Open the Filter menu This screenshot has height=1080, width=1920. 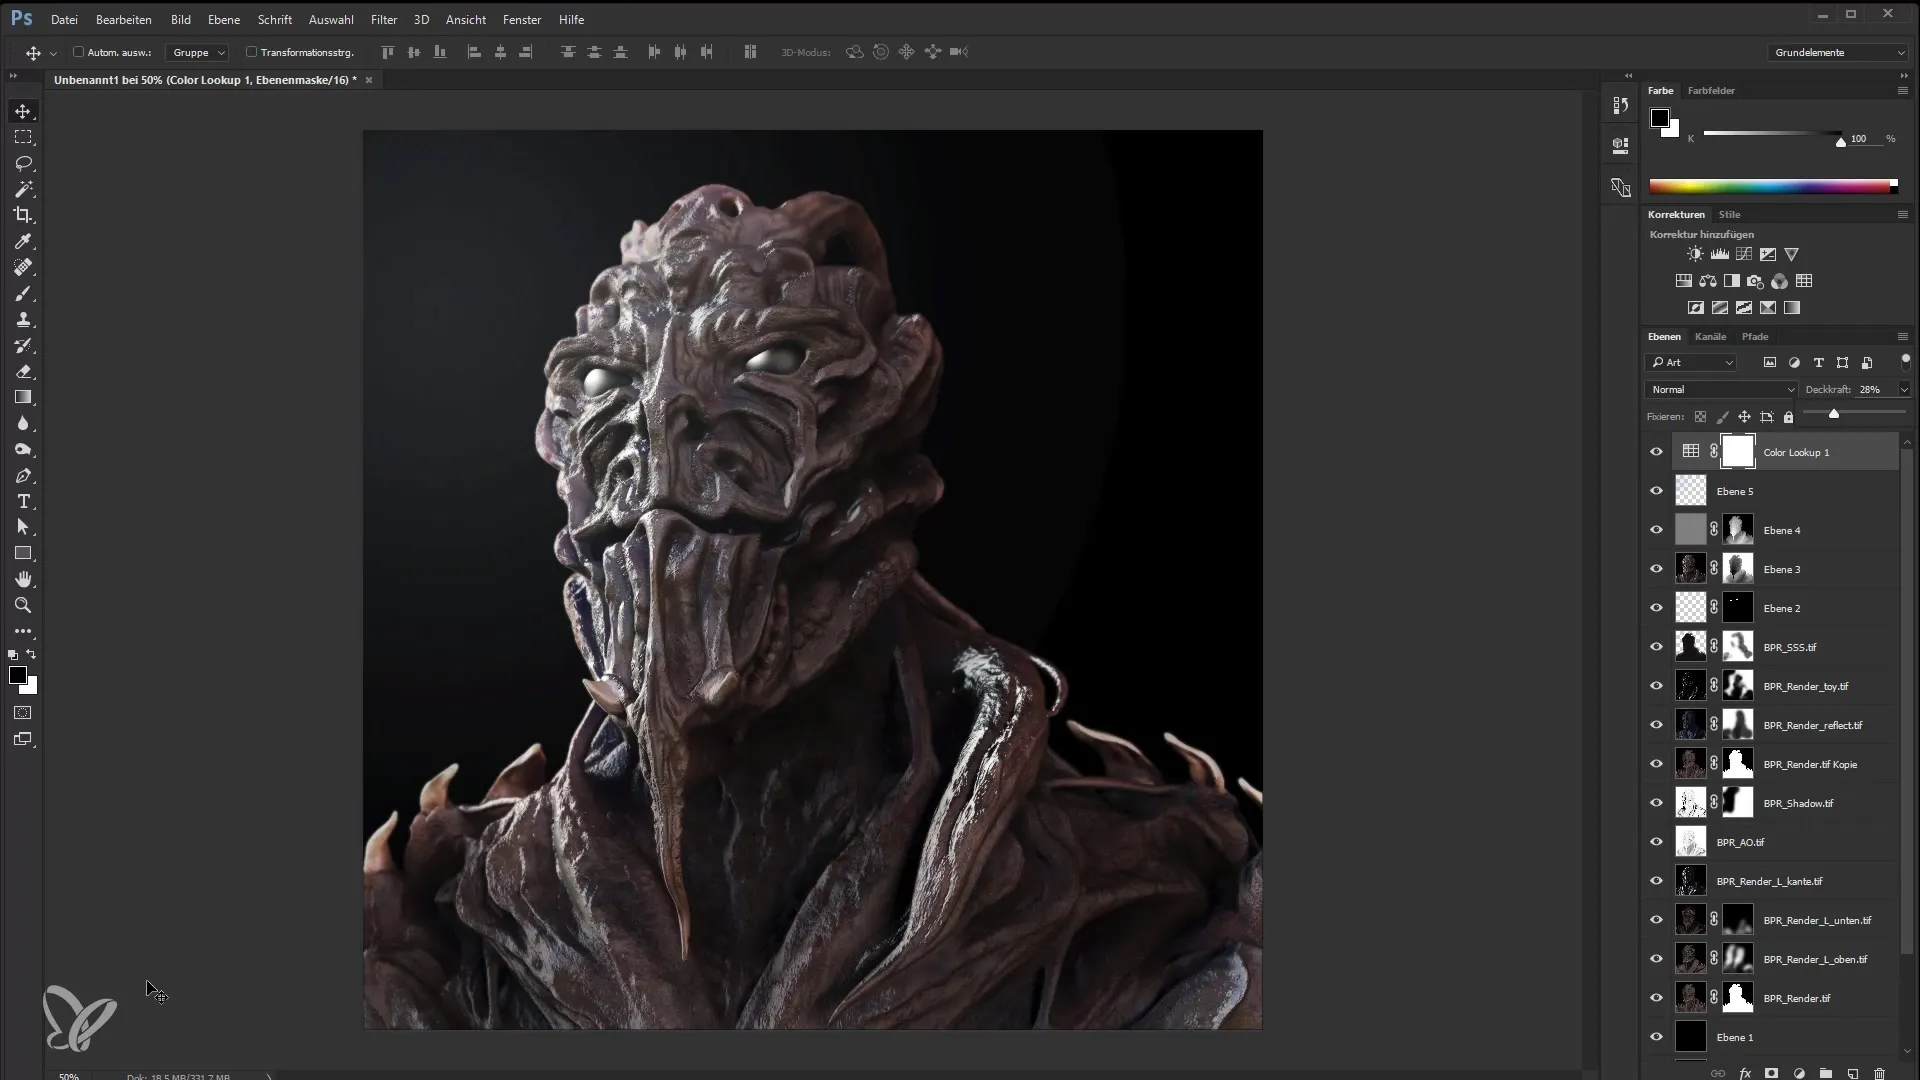[384, 18]
